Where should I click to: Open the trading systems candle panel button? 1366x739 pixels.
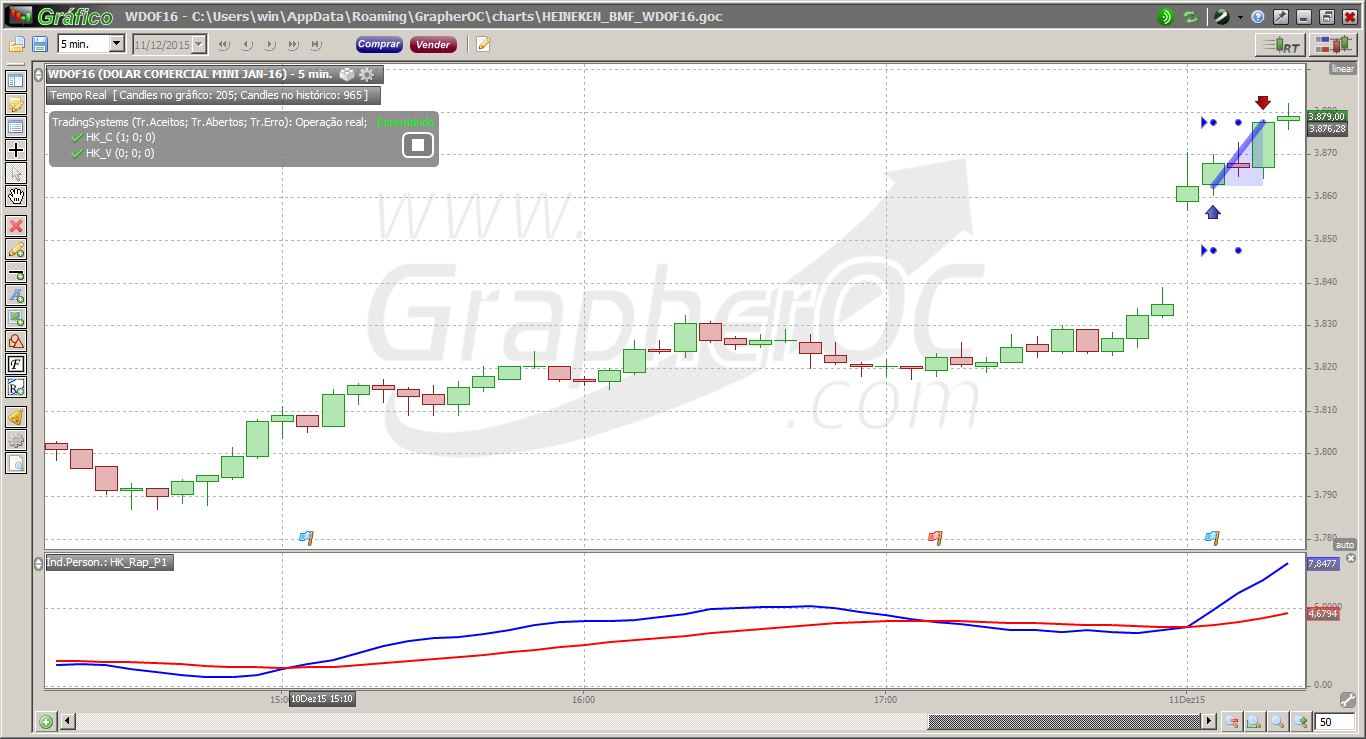[x=1334, y=45]
